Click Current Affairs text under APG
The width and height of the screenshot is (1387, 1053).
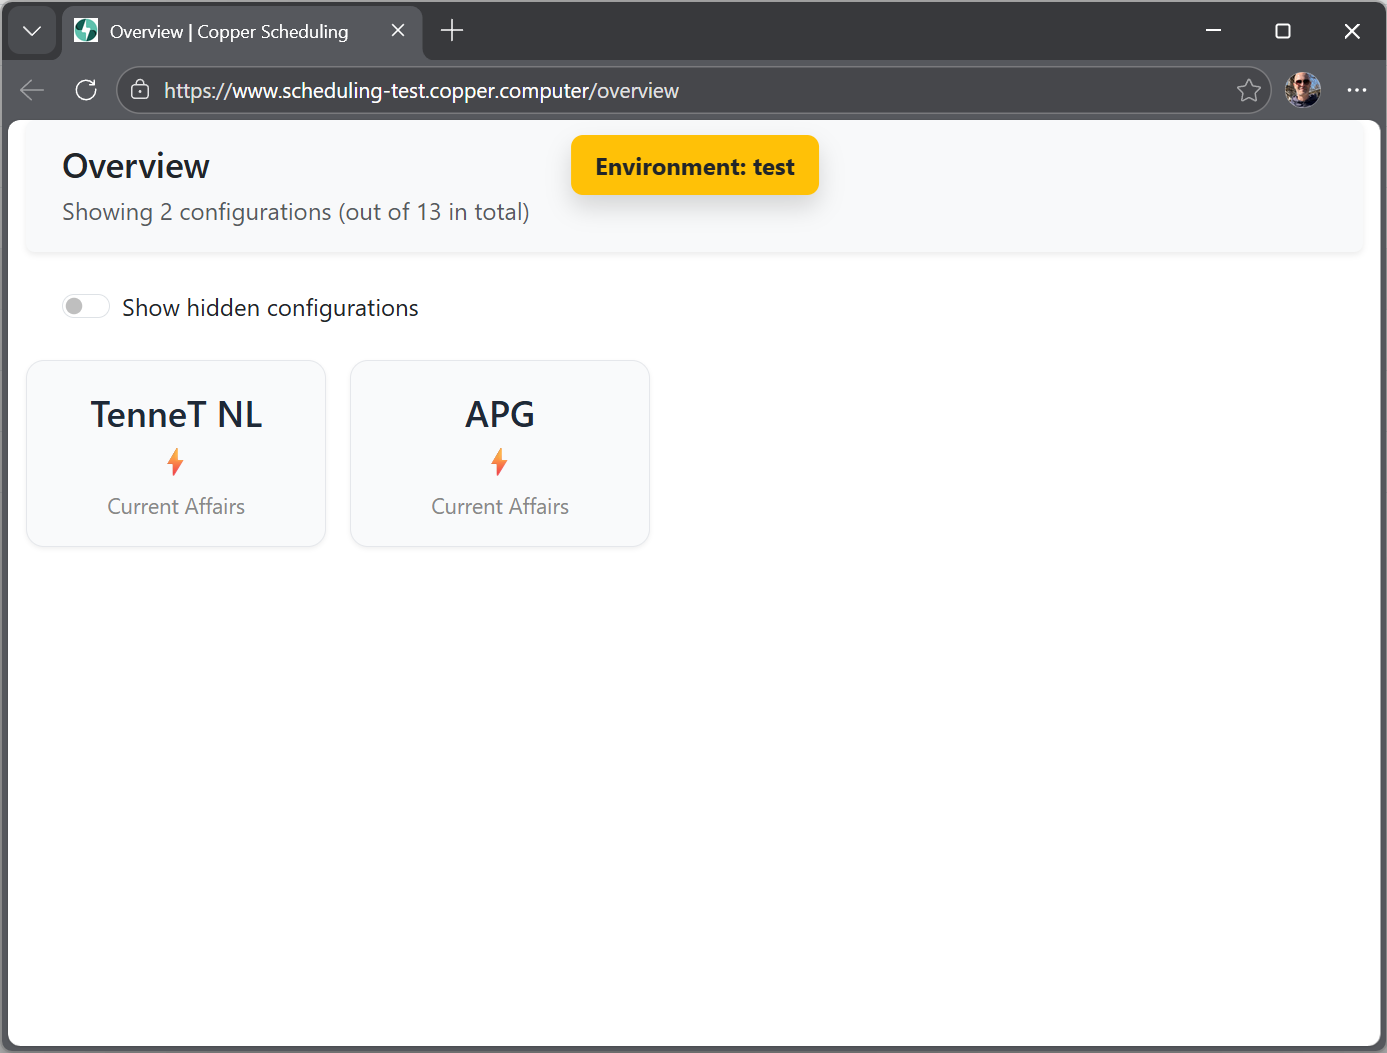coord(500,506)
